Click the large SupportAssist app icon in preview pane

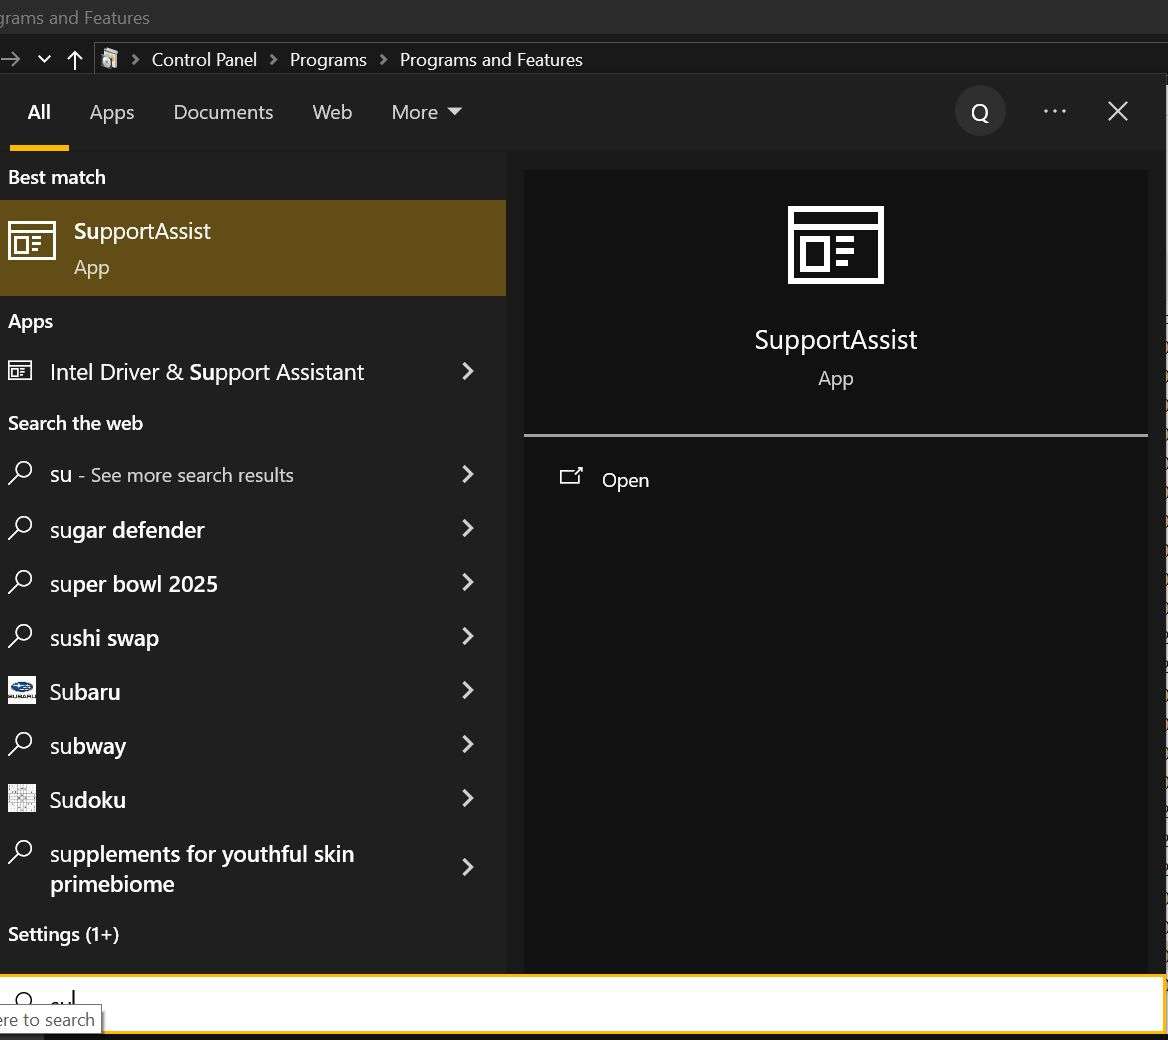click(x=835, y=245)
